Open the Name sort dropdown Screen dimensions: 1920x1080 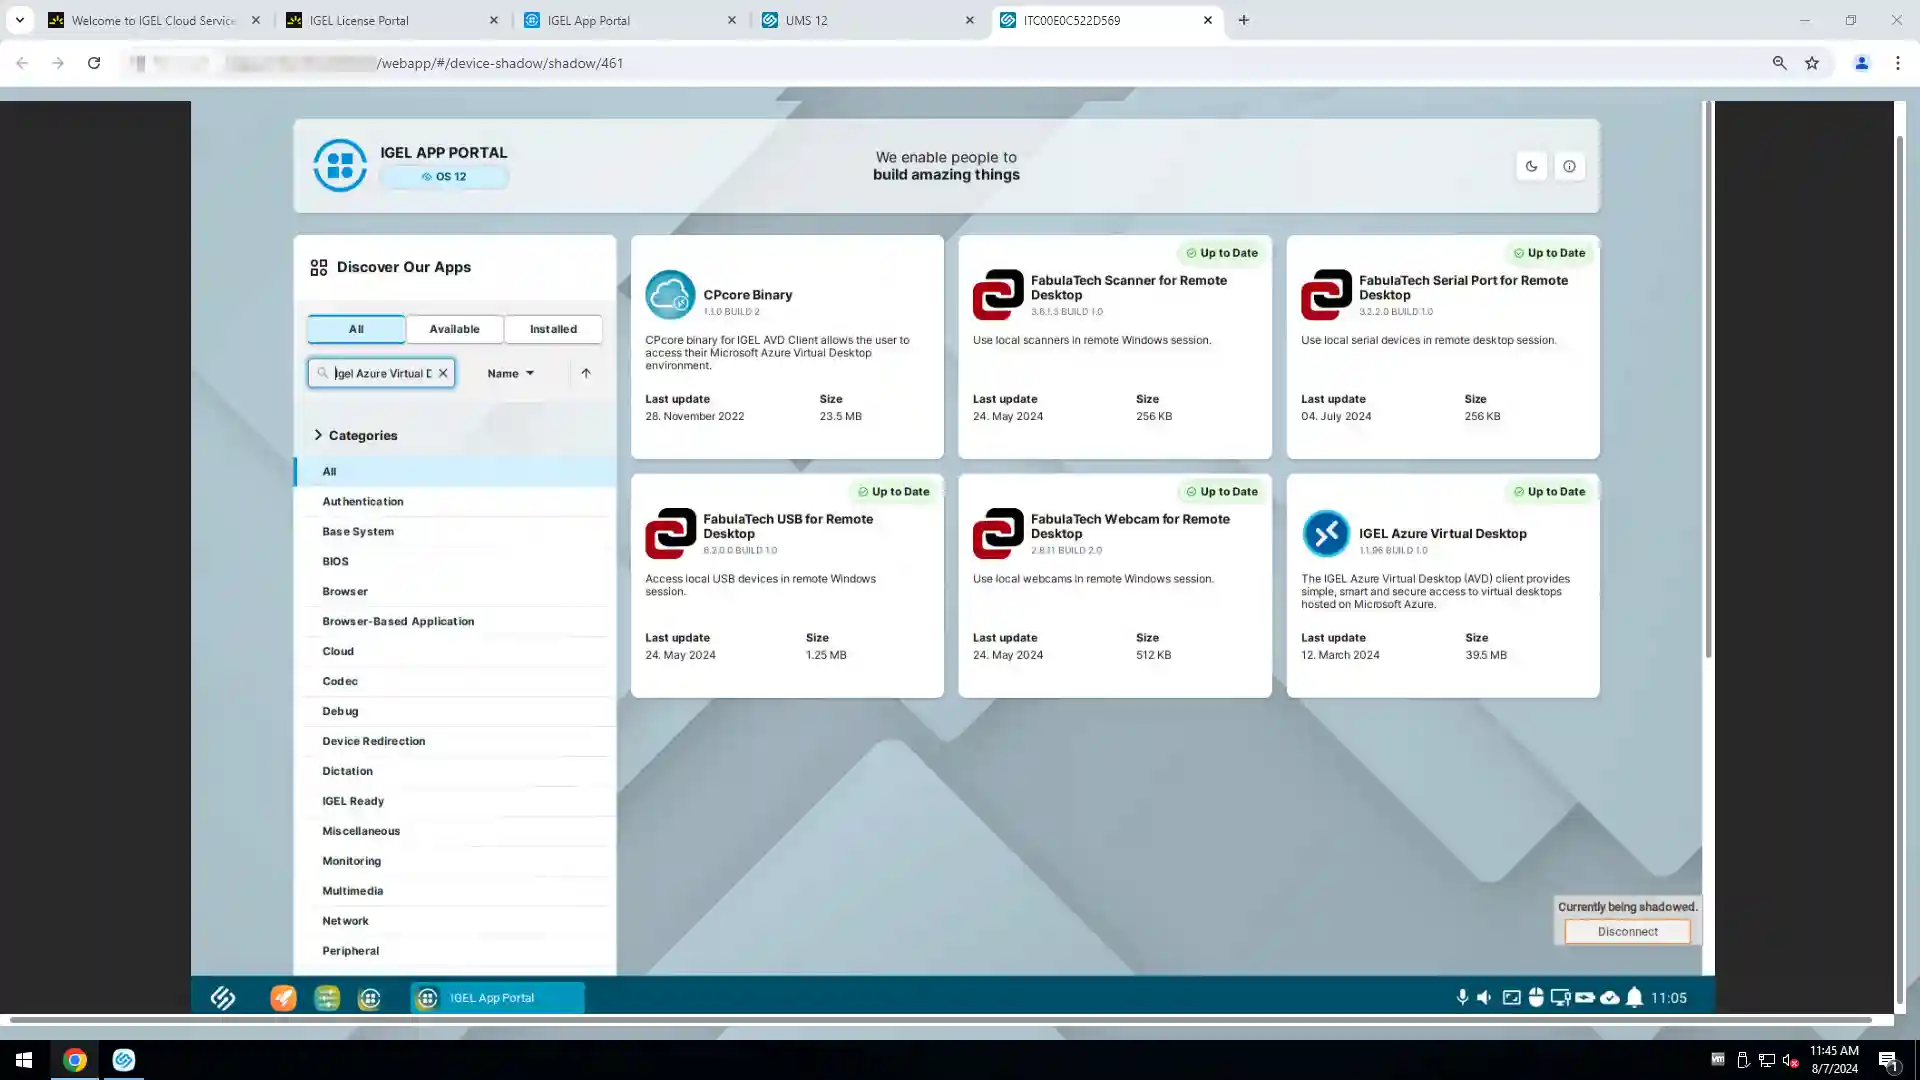[510, 373]
